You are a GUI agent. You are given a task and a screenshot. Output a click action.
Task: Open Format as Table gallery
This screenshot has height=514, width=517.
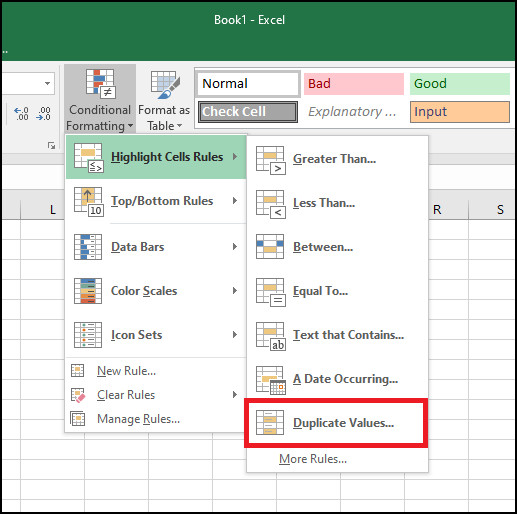coord(164,99)
